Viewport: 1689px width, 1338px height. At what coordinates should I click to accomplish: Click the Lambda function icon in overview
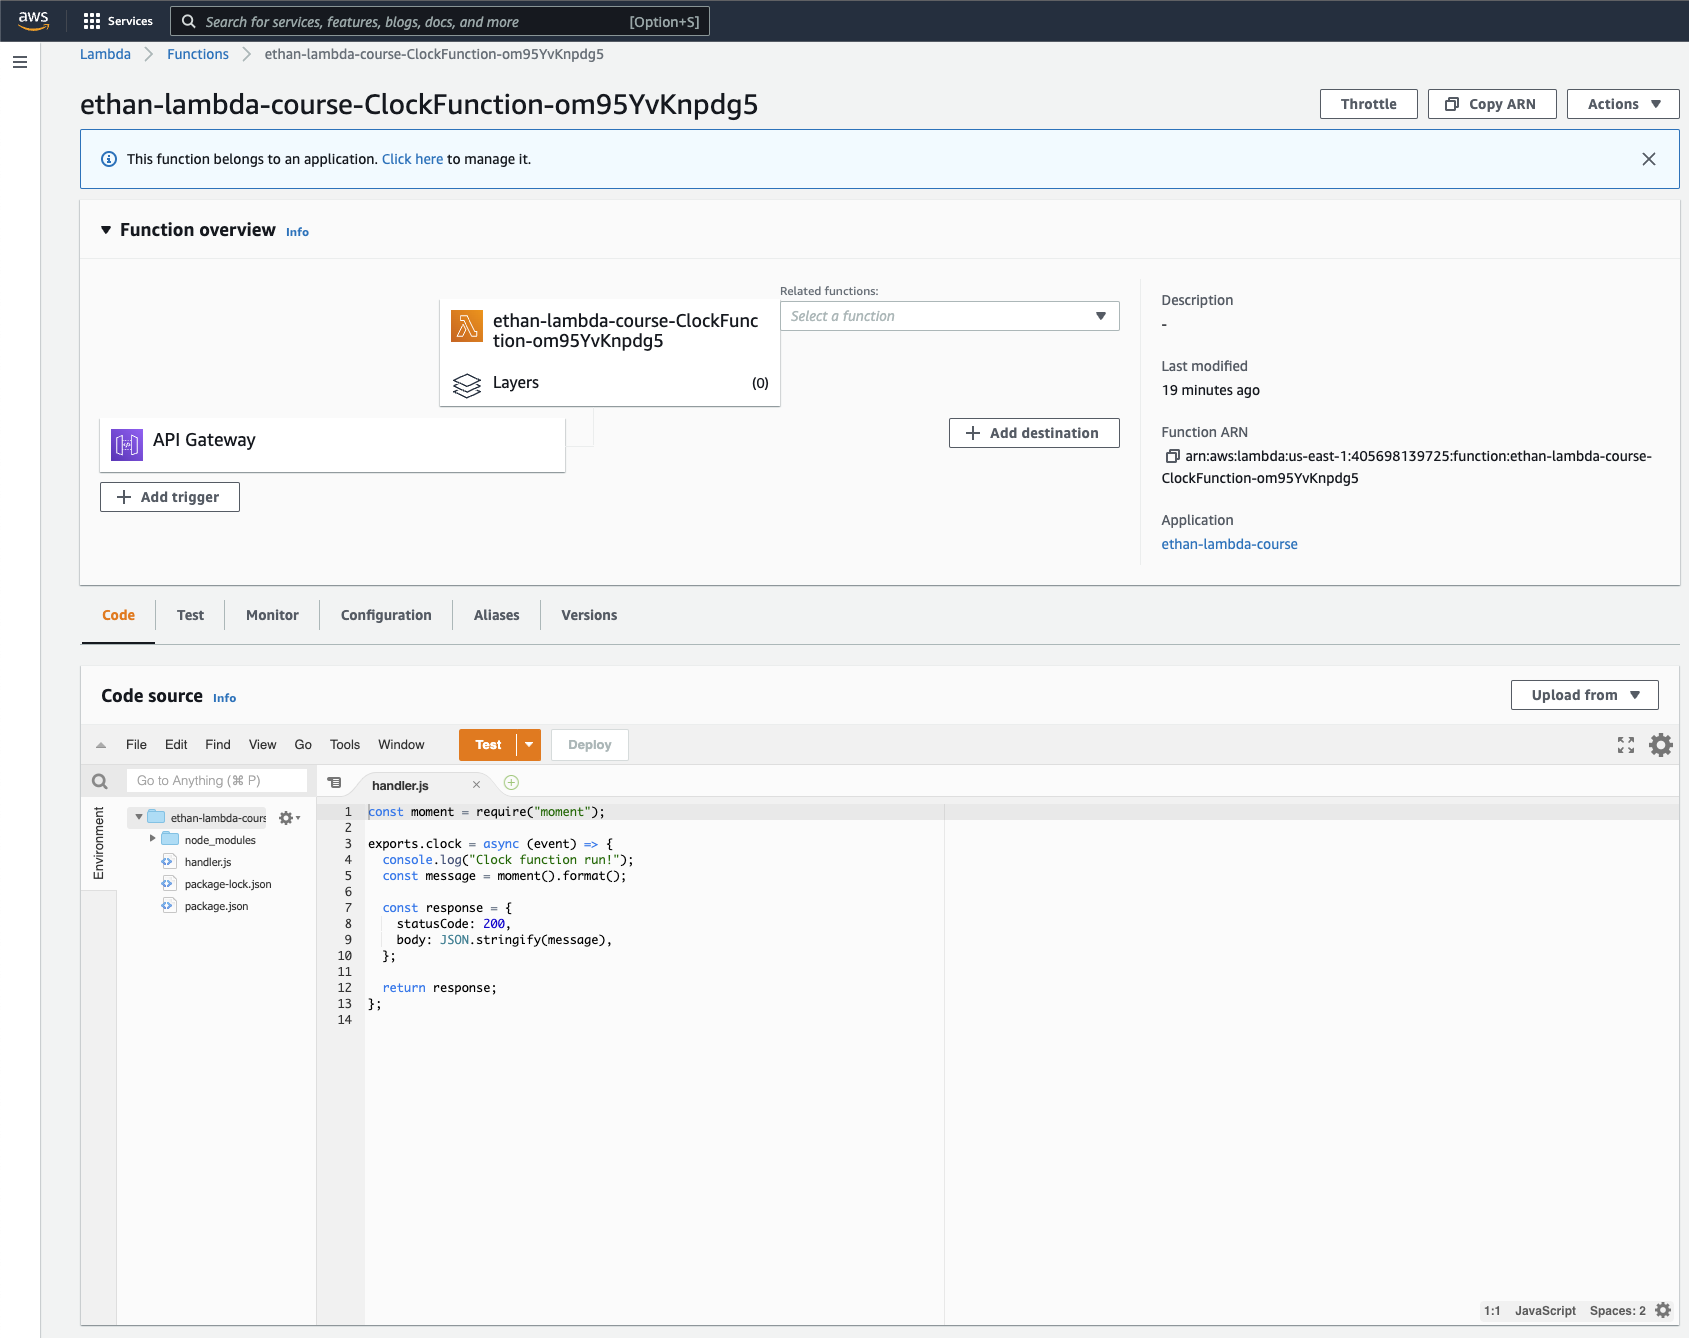coord(467,326)
